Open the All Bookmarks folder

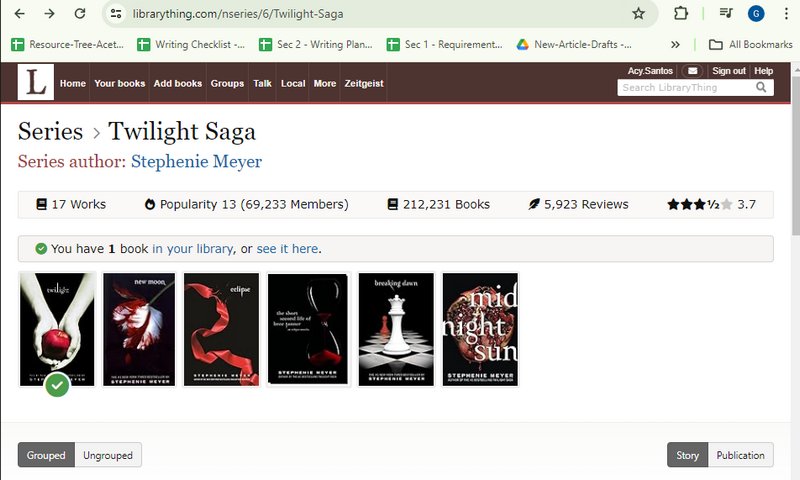(x=751, y=44)
